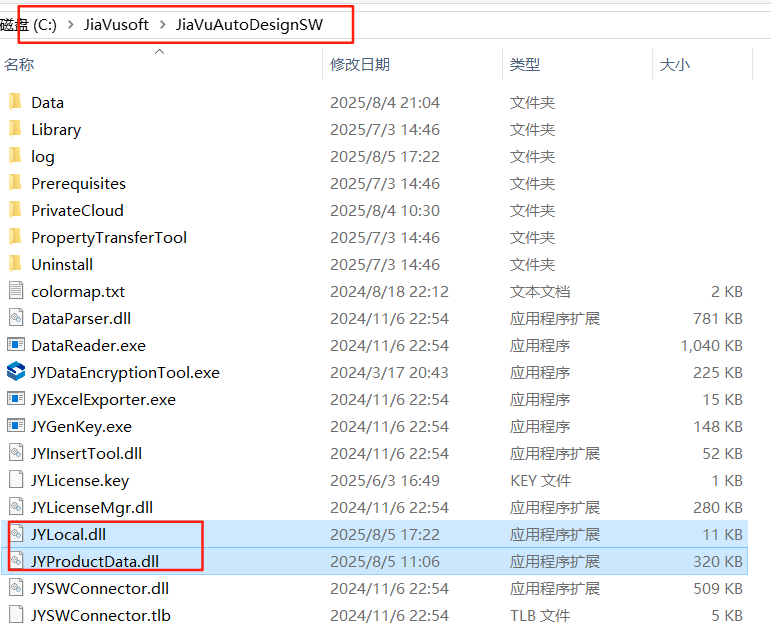The image size is (771, 625).
Task: Sort files by the 类型 column header
Action: point(525,64)
